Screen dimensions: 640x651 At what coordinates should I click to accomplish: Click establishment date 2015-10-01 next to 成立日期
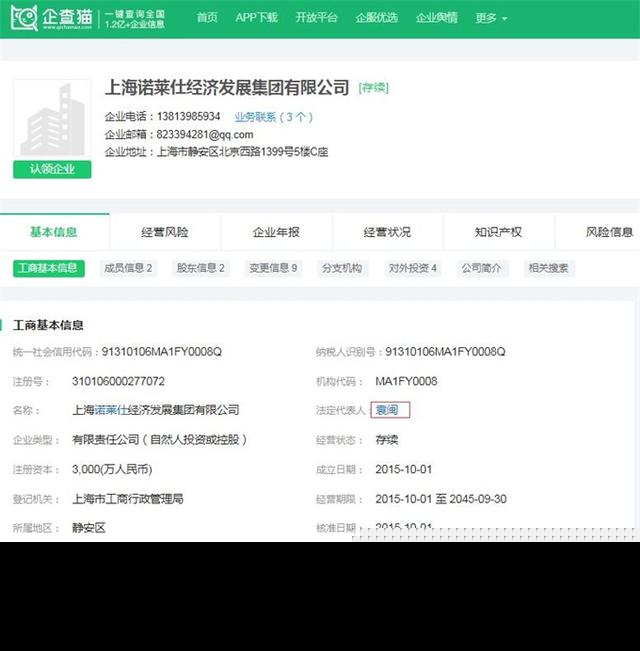(x=404, y=469)
